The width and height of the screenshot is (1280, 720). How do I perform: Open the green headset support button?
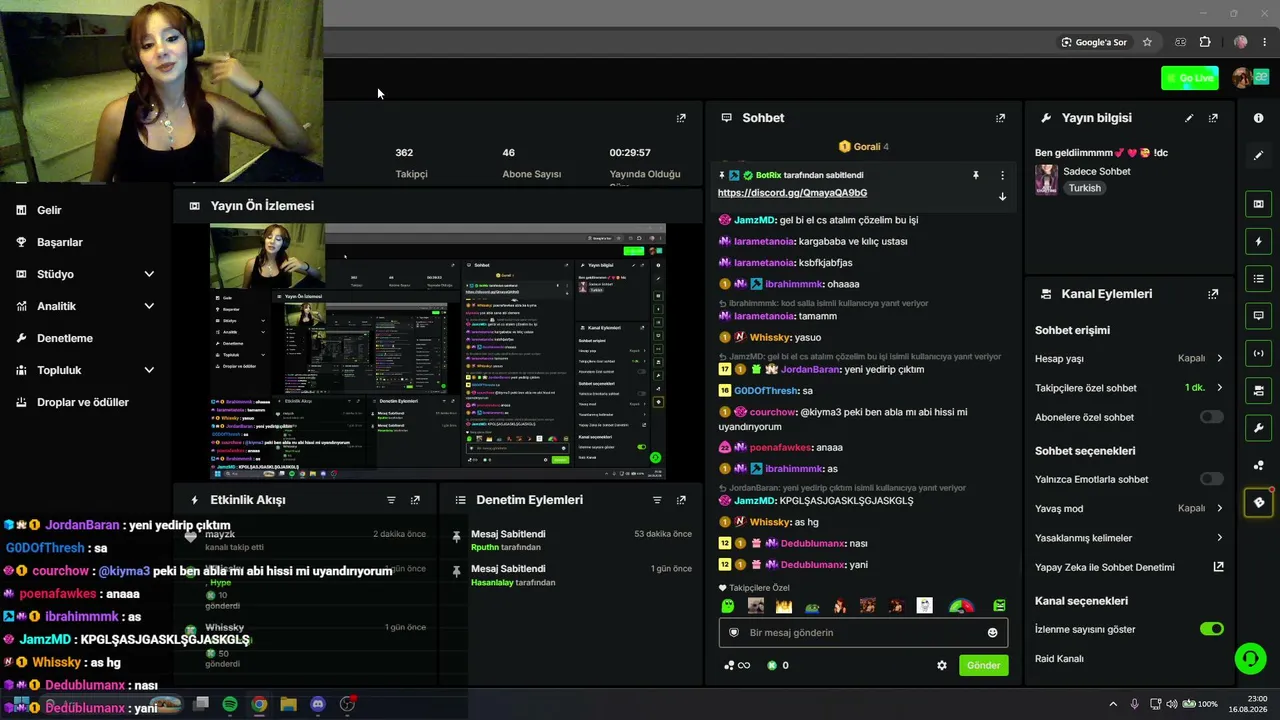(x=1249, y=658)
